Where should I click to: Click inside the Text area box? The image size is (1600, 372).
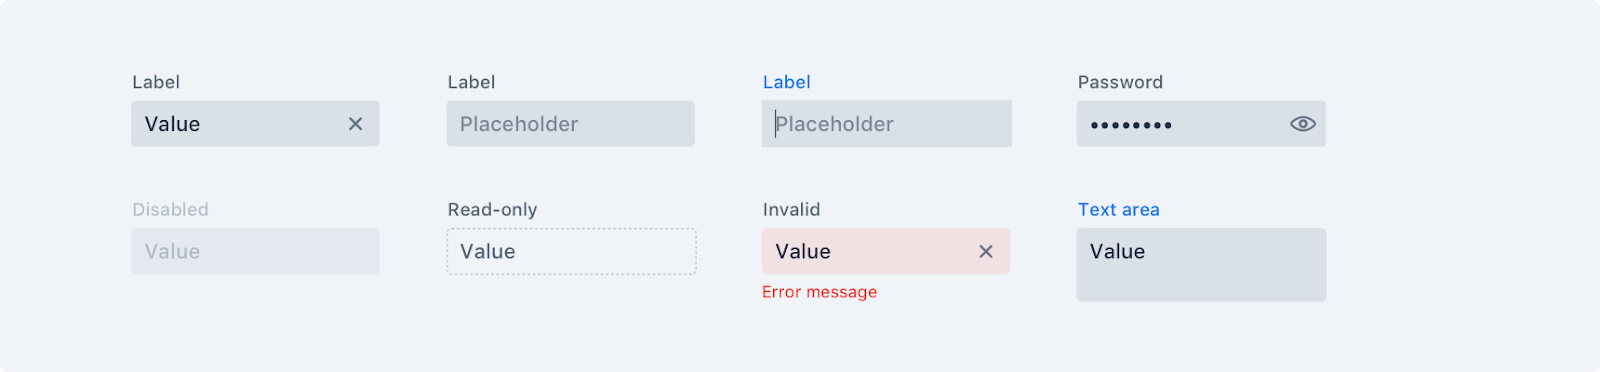(1201, 265)
